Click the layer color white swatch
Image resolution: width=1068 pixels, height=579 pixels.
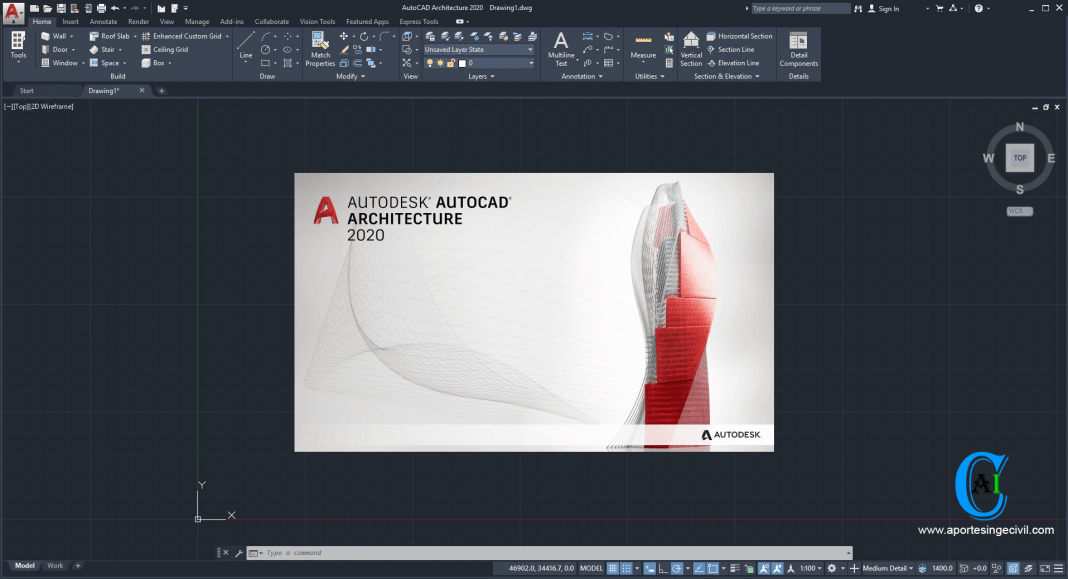(x=462, y=63)
